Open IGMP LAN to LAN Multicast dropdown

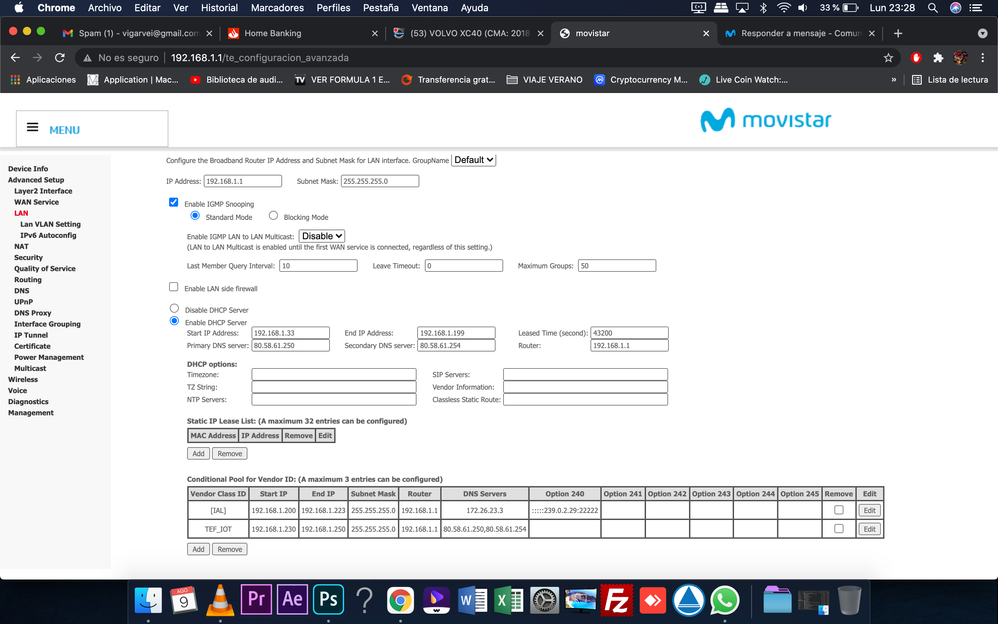(322, 236)
